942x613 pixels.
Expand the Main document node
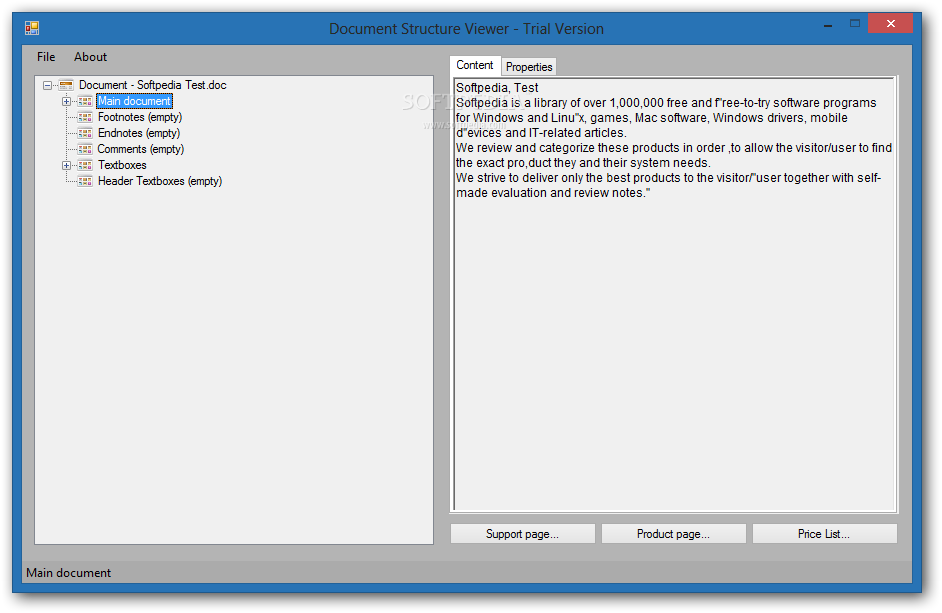tap(67, 102)
